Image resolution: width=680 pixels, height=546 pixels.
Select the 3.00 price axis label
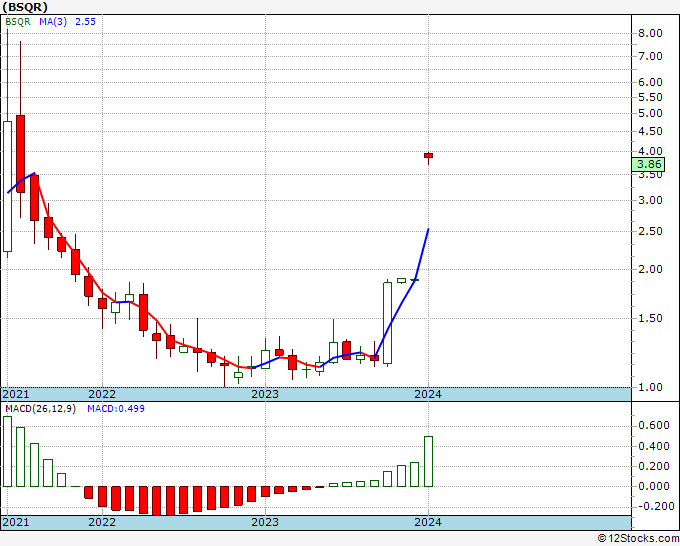click(x=651, y=200)
